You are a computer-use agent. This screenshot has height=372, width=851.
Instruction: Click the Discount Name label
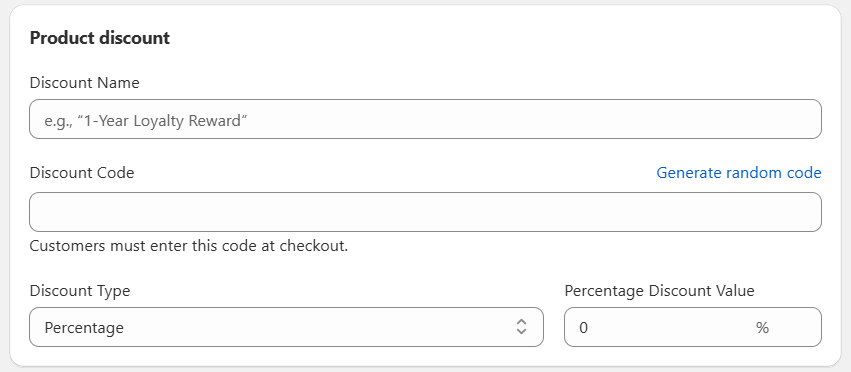[x=85, y=83]
